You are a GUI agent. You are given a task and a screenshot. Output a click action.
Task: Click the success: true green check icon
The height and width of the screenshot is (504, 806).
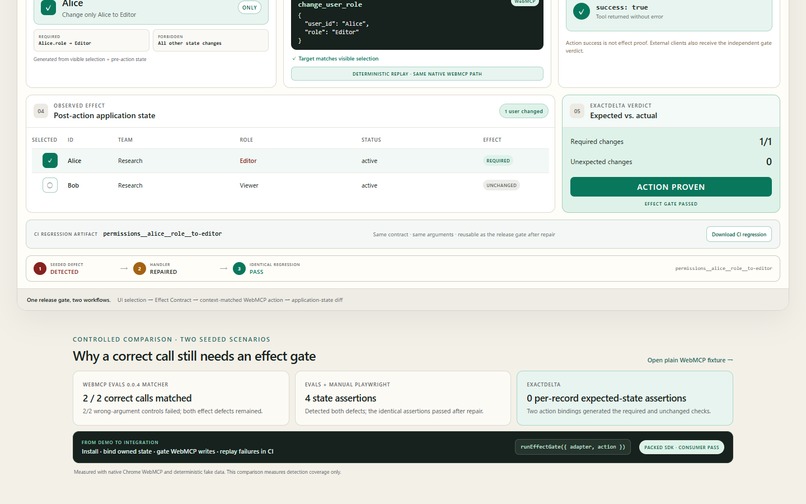(581, 11)
